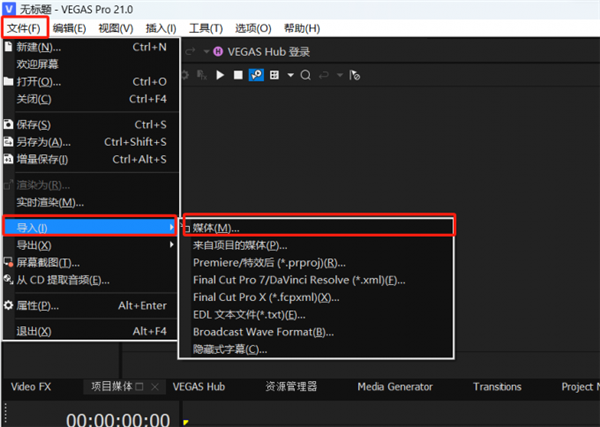Click the thumbnail views grid icon
The height and width of the screenshot is (427, 600).
[x=274, y=75]
